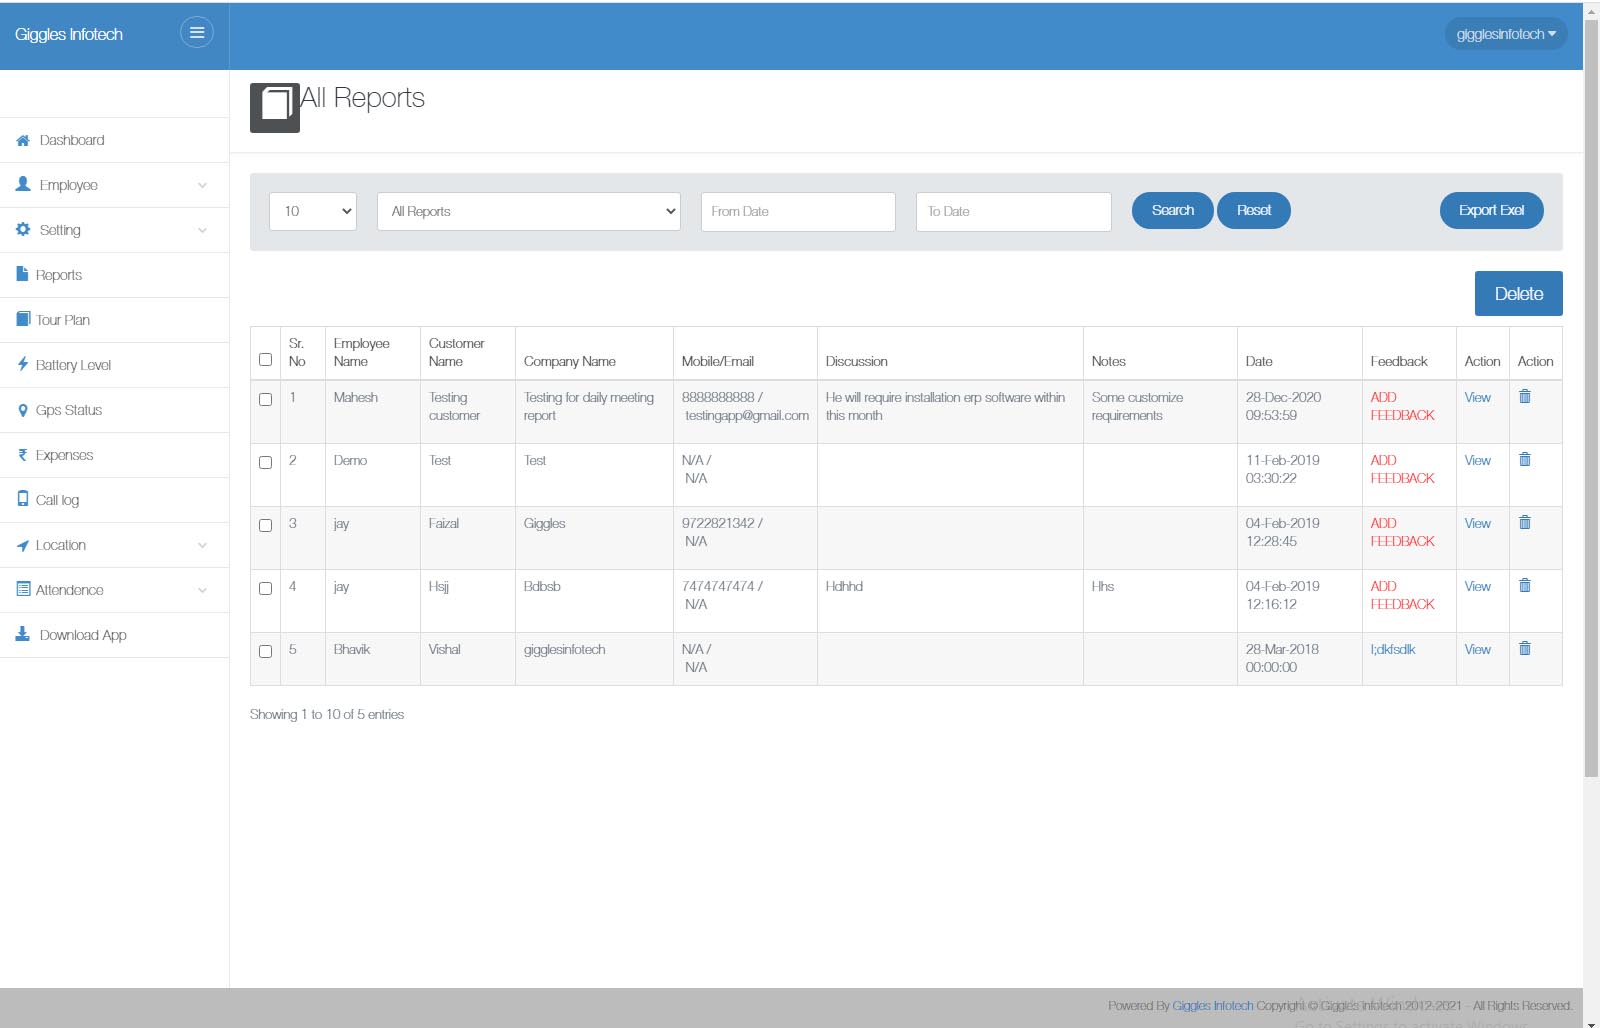
Task: Delete Faizal customer row trash icon
Action: [x=1525, y=522]
